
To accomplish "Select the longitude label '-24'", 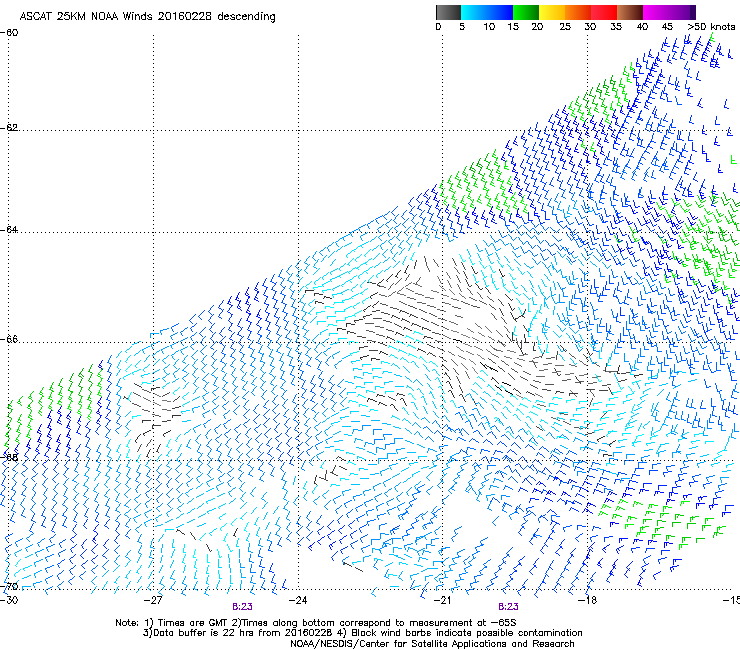I will pyautogui.click(x=298, y=600).
